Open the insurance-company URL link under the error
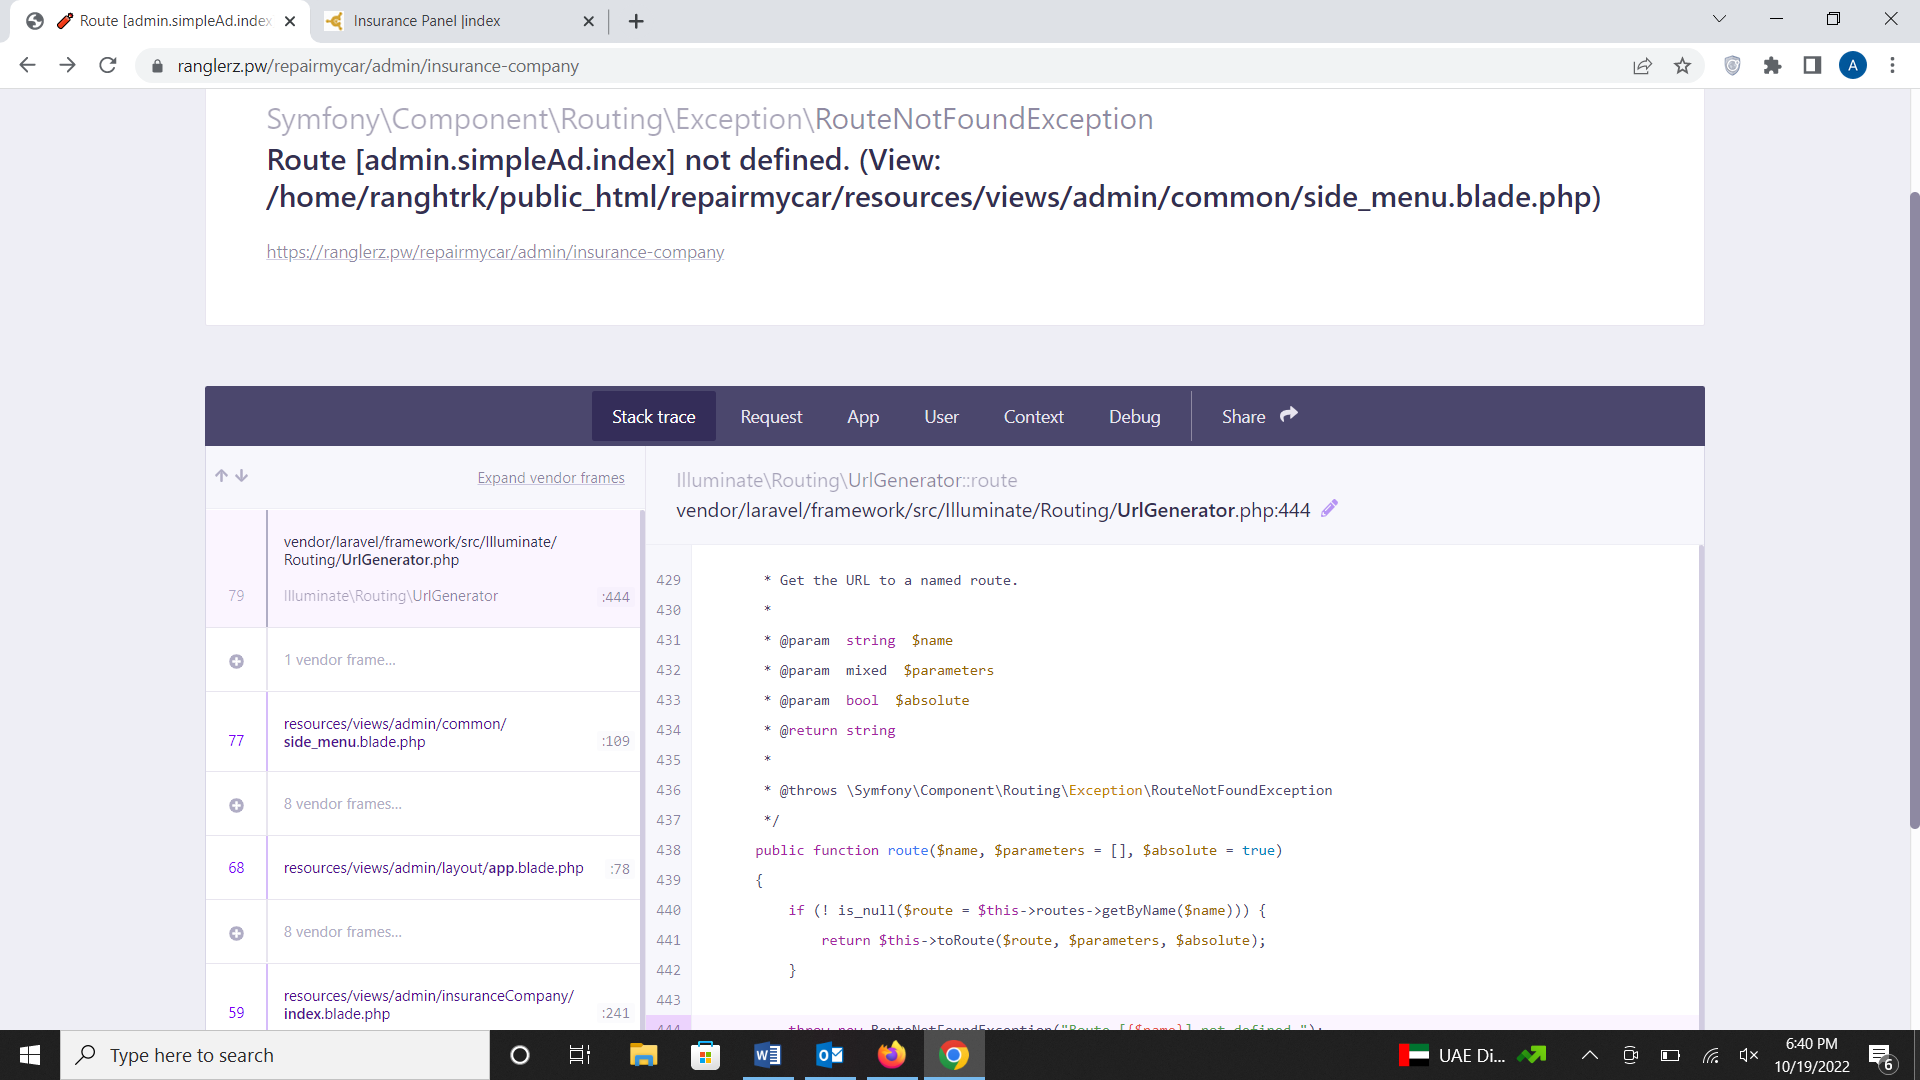Viewport: 1920px width, 1080px height. [x=495, y=252]
